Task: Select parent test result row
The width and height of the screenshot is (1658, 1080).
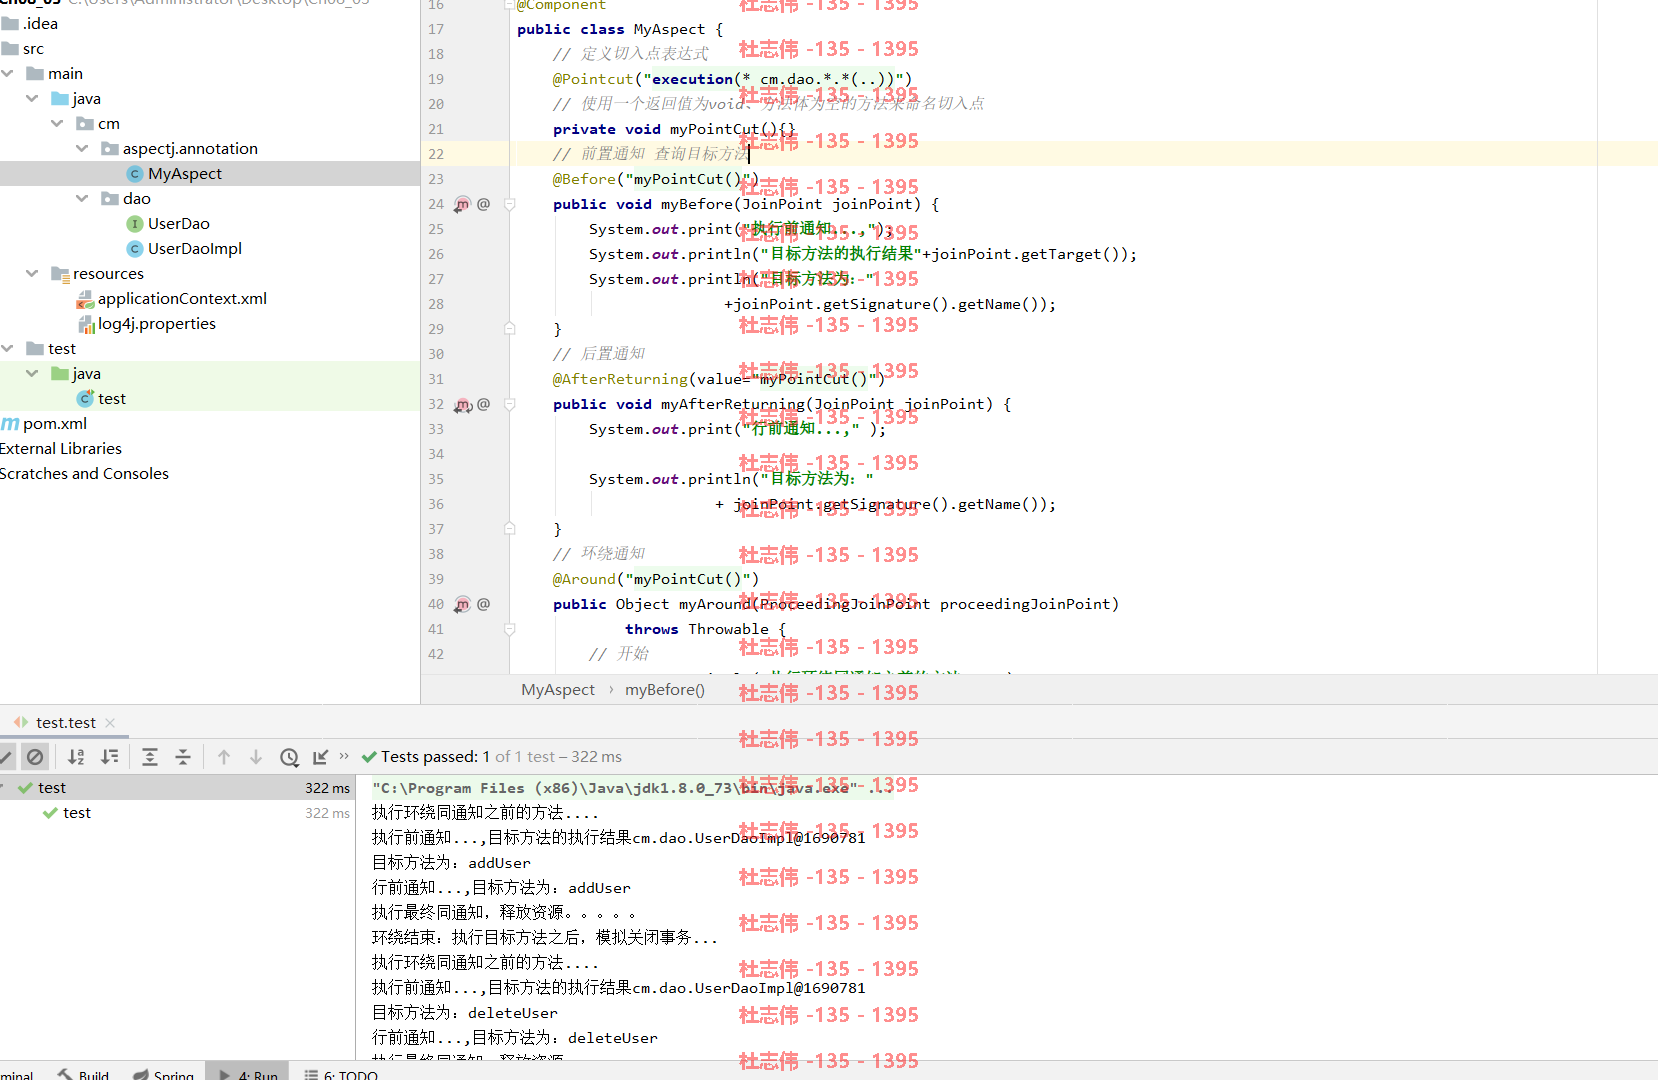Action: [177, 788]
